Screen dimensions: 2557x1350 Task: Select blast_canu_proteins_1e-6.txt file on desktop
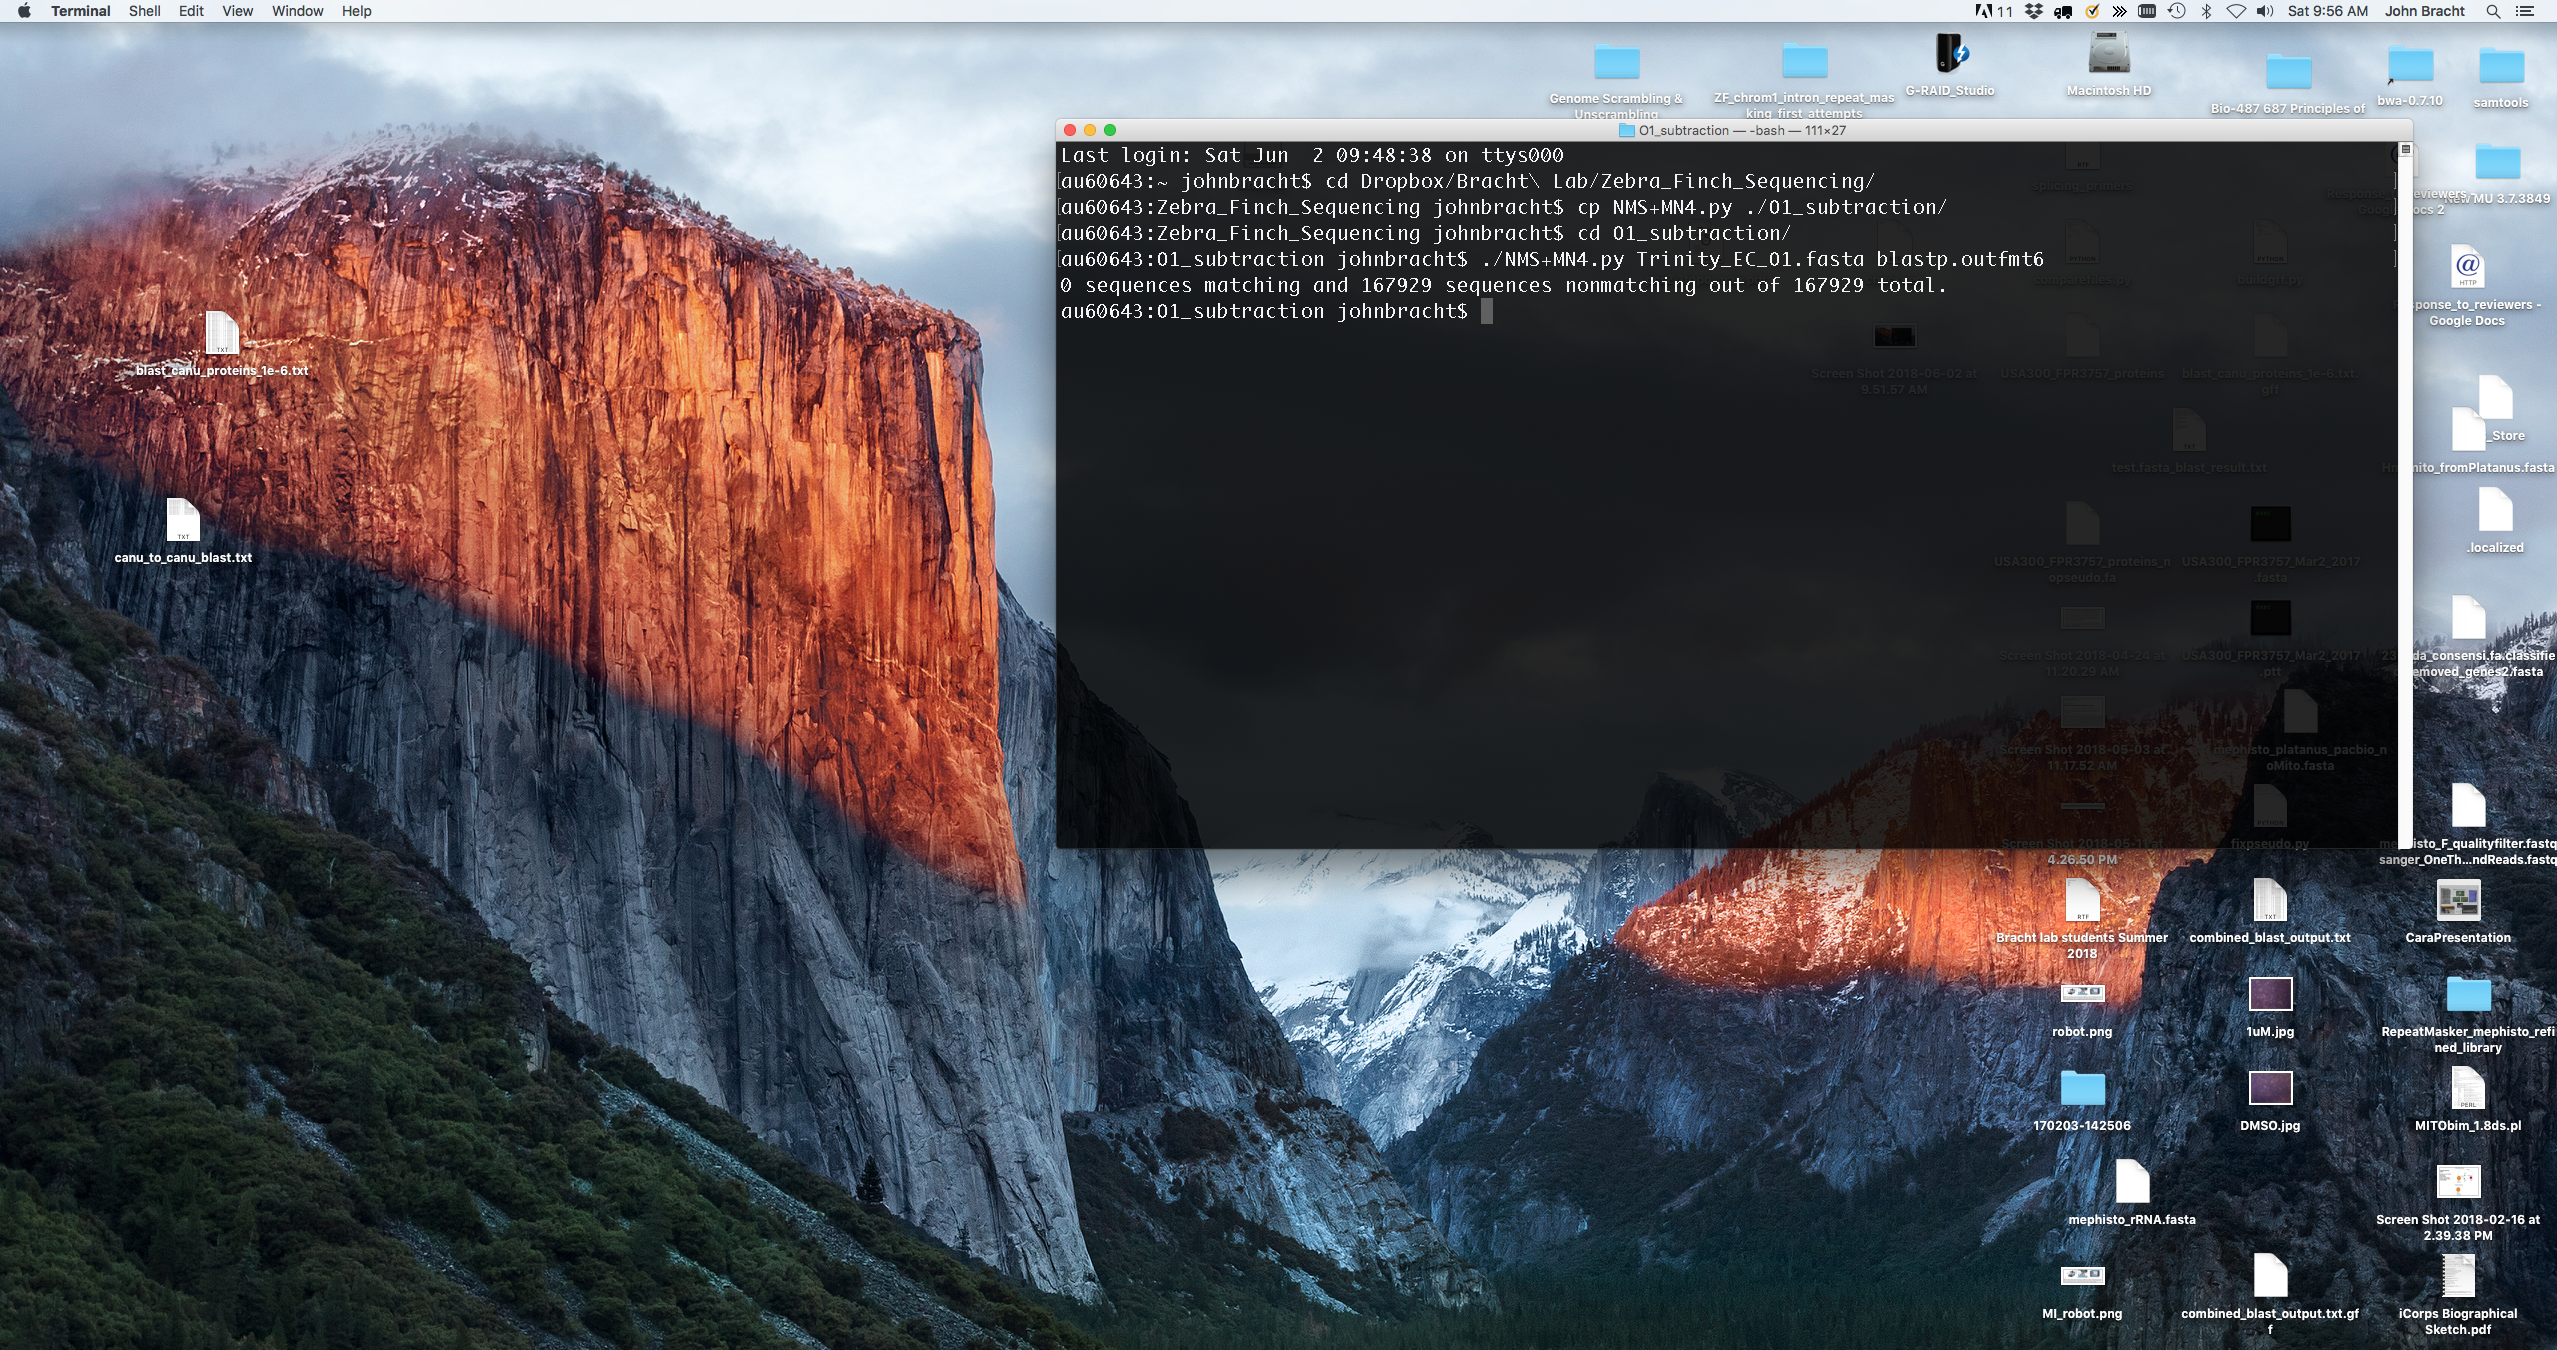pyautogui.click(x=221, y=334)
